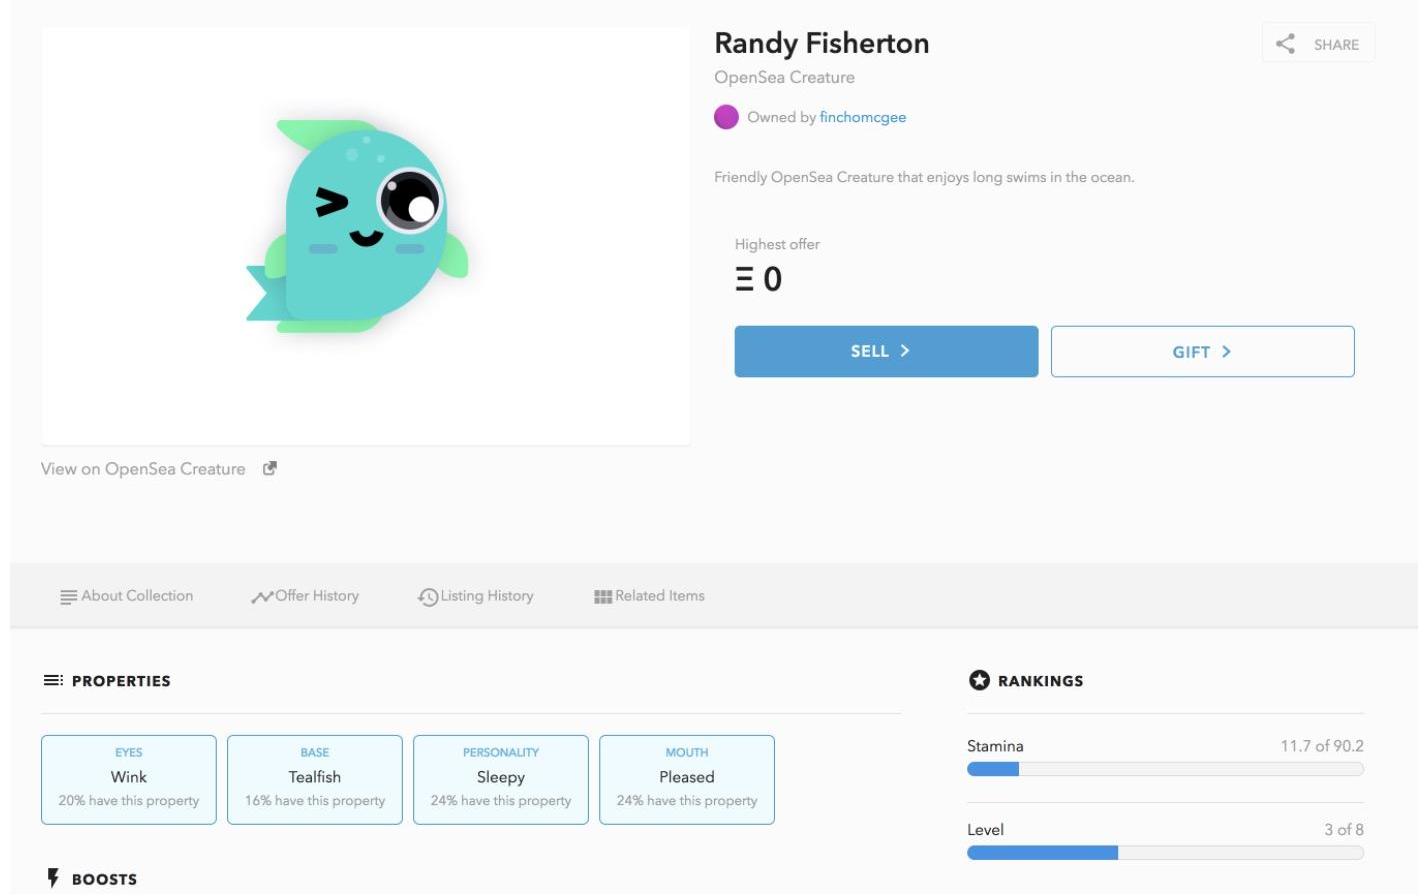
Task: Click the external link icon beside View on OpenSea Creature
Action: click(x=269, y=468)
